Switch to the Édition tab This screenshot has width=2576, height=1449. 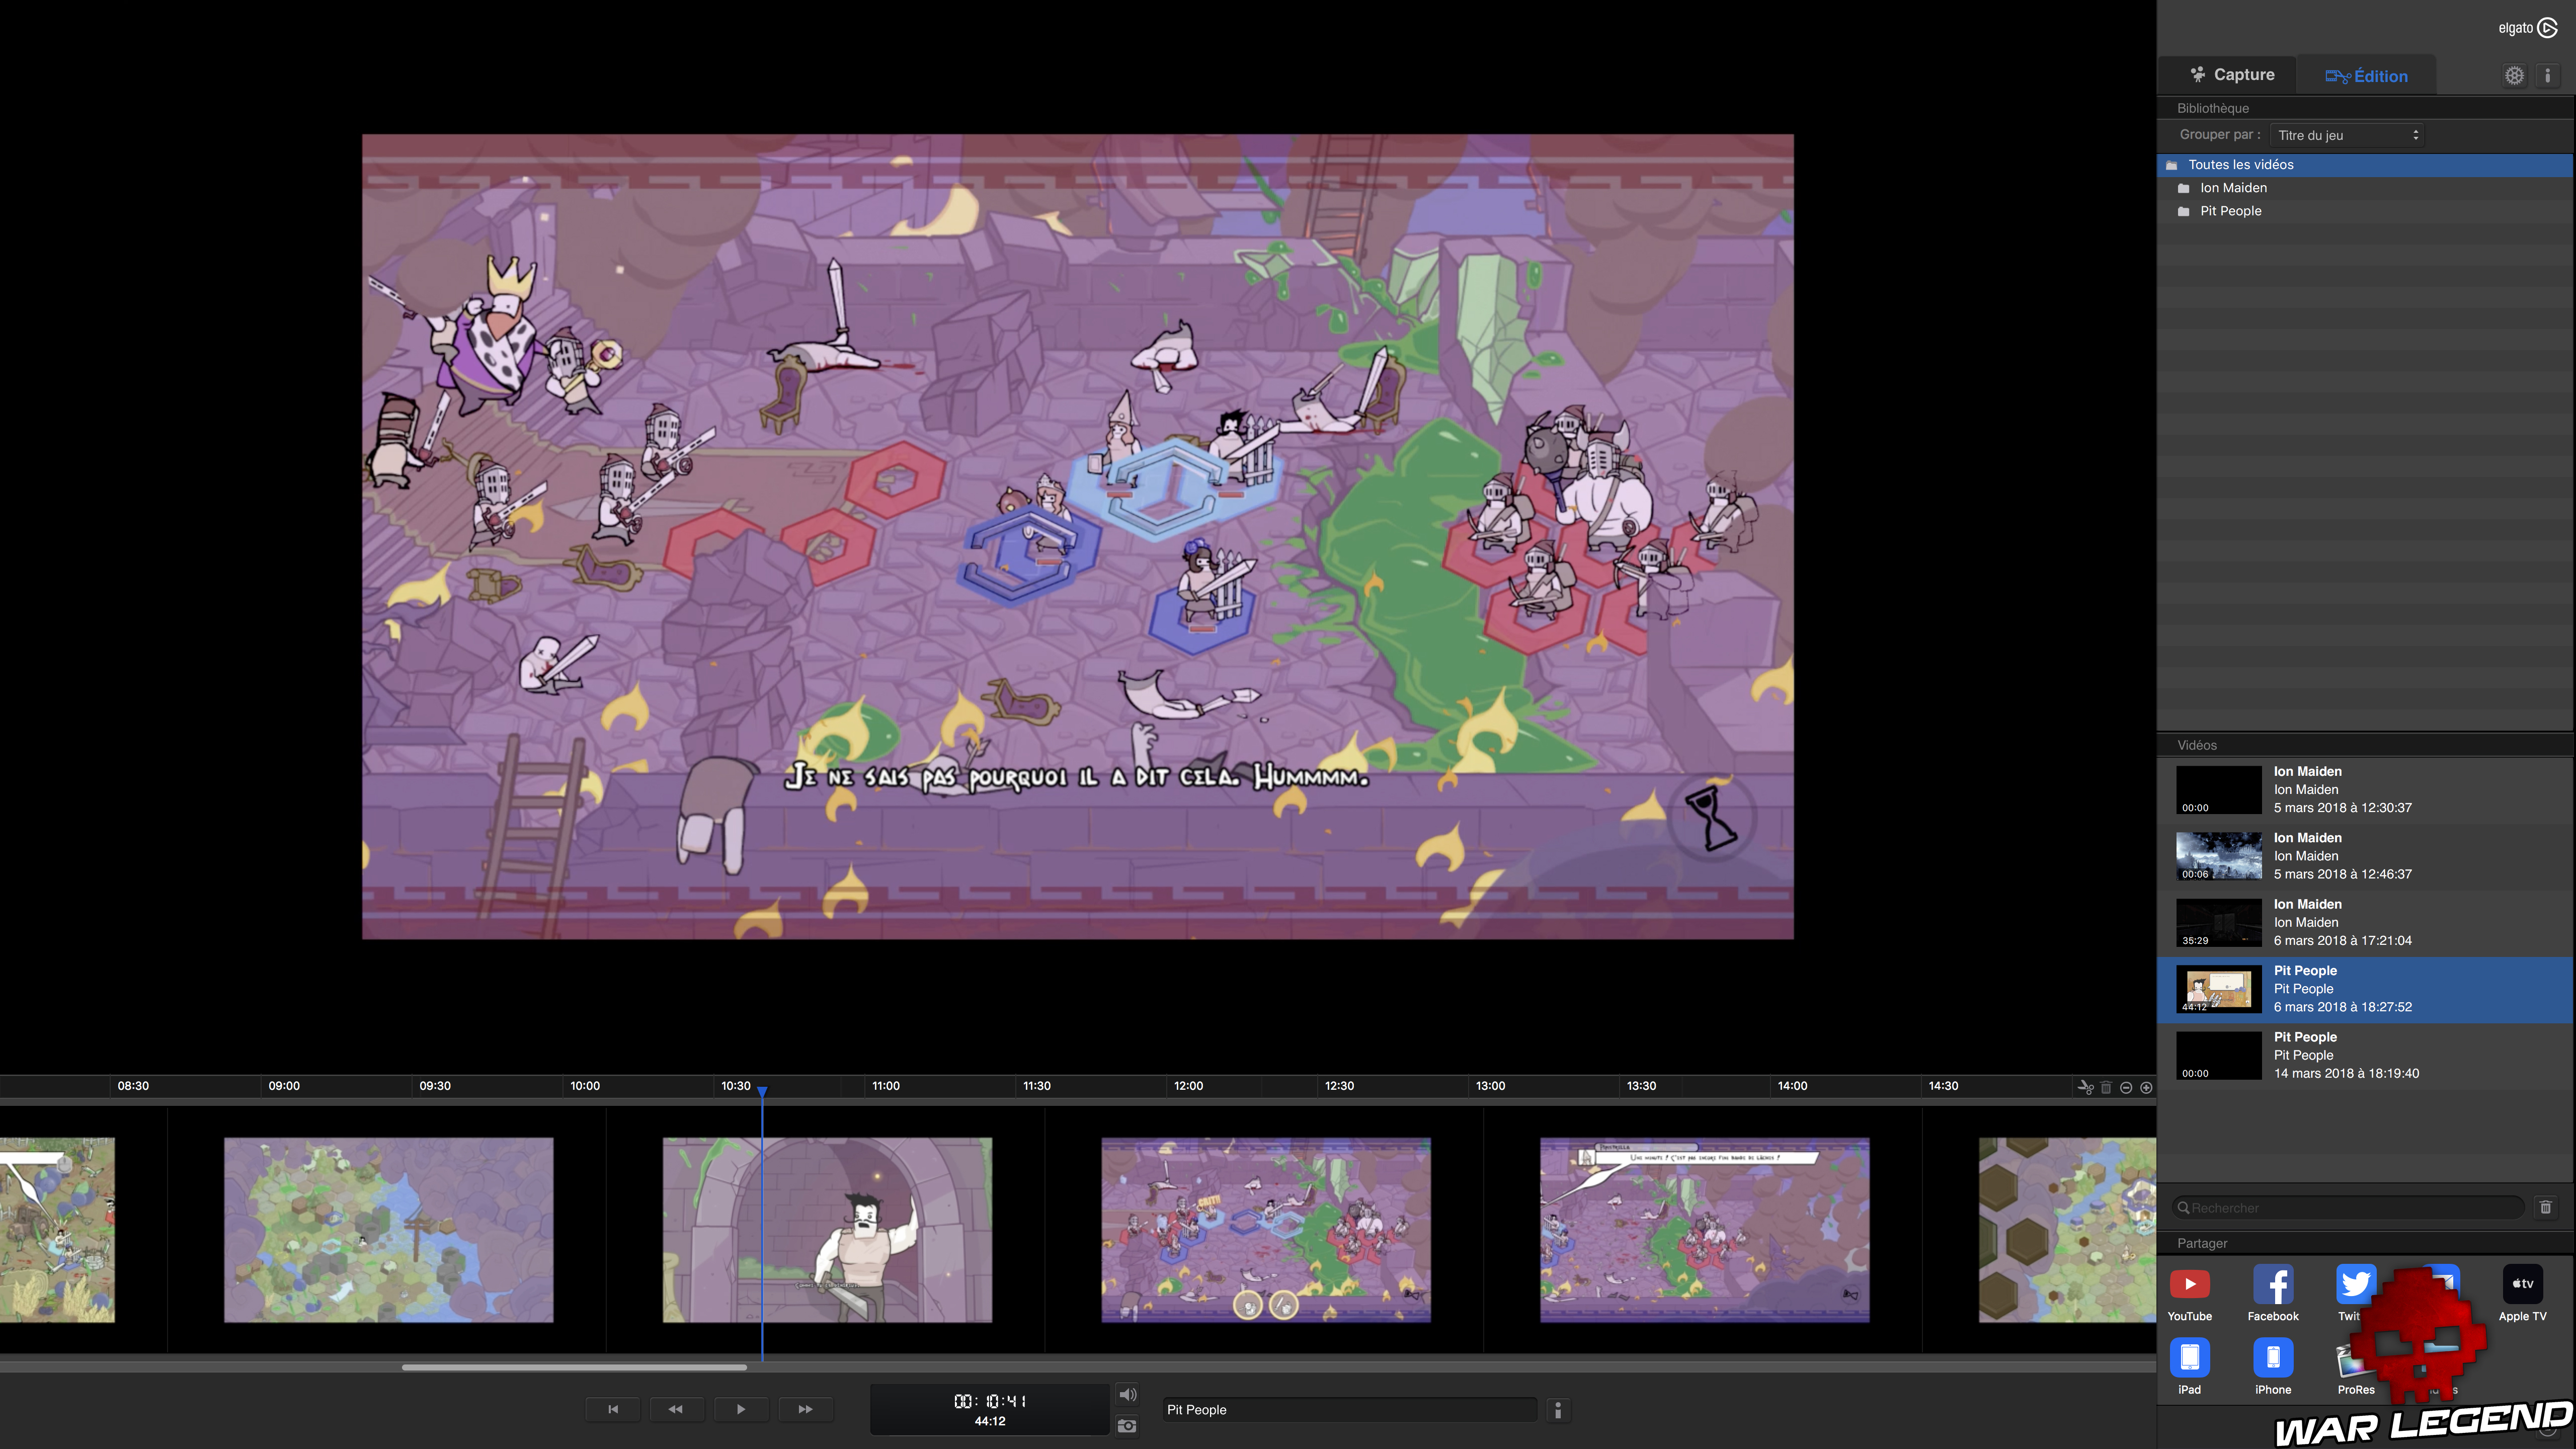point(2366,76)
